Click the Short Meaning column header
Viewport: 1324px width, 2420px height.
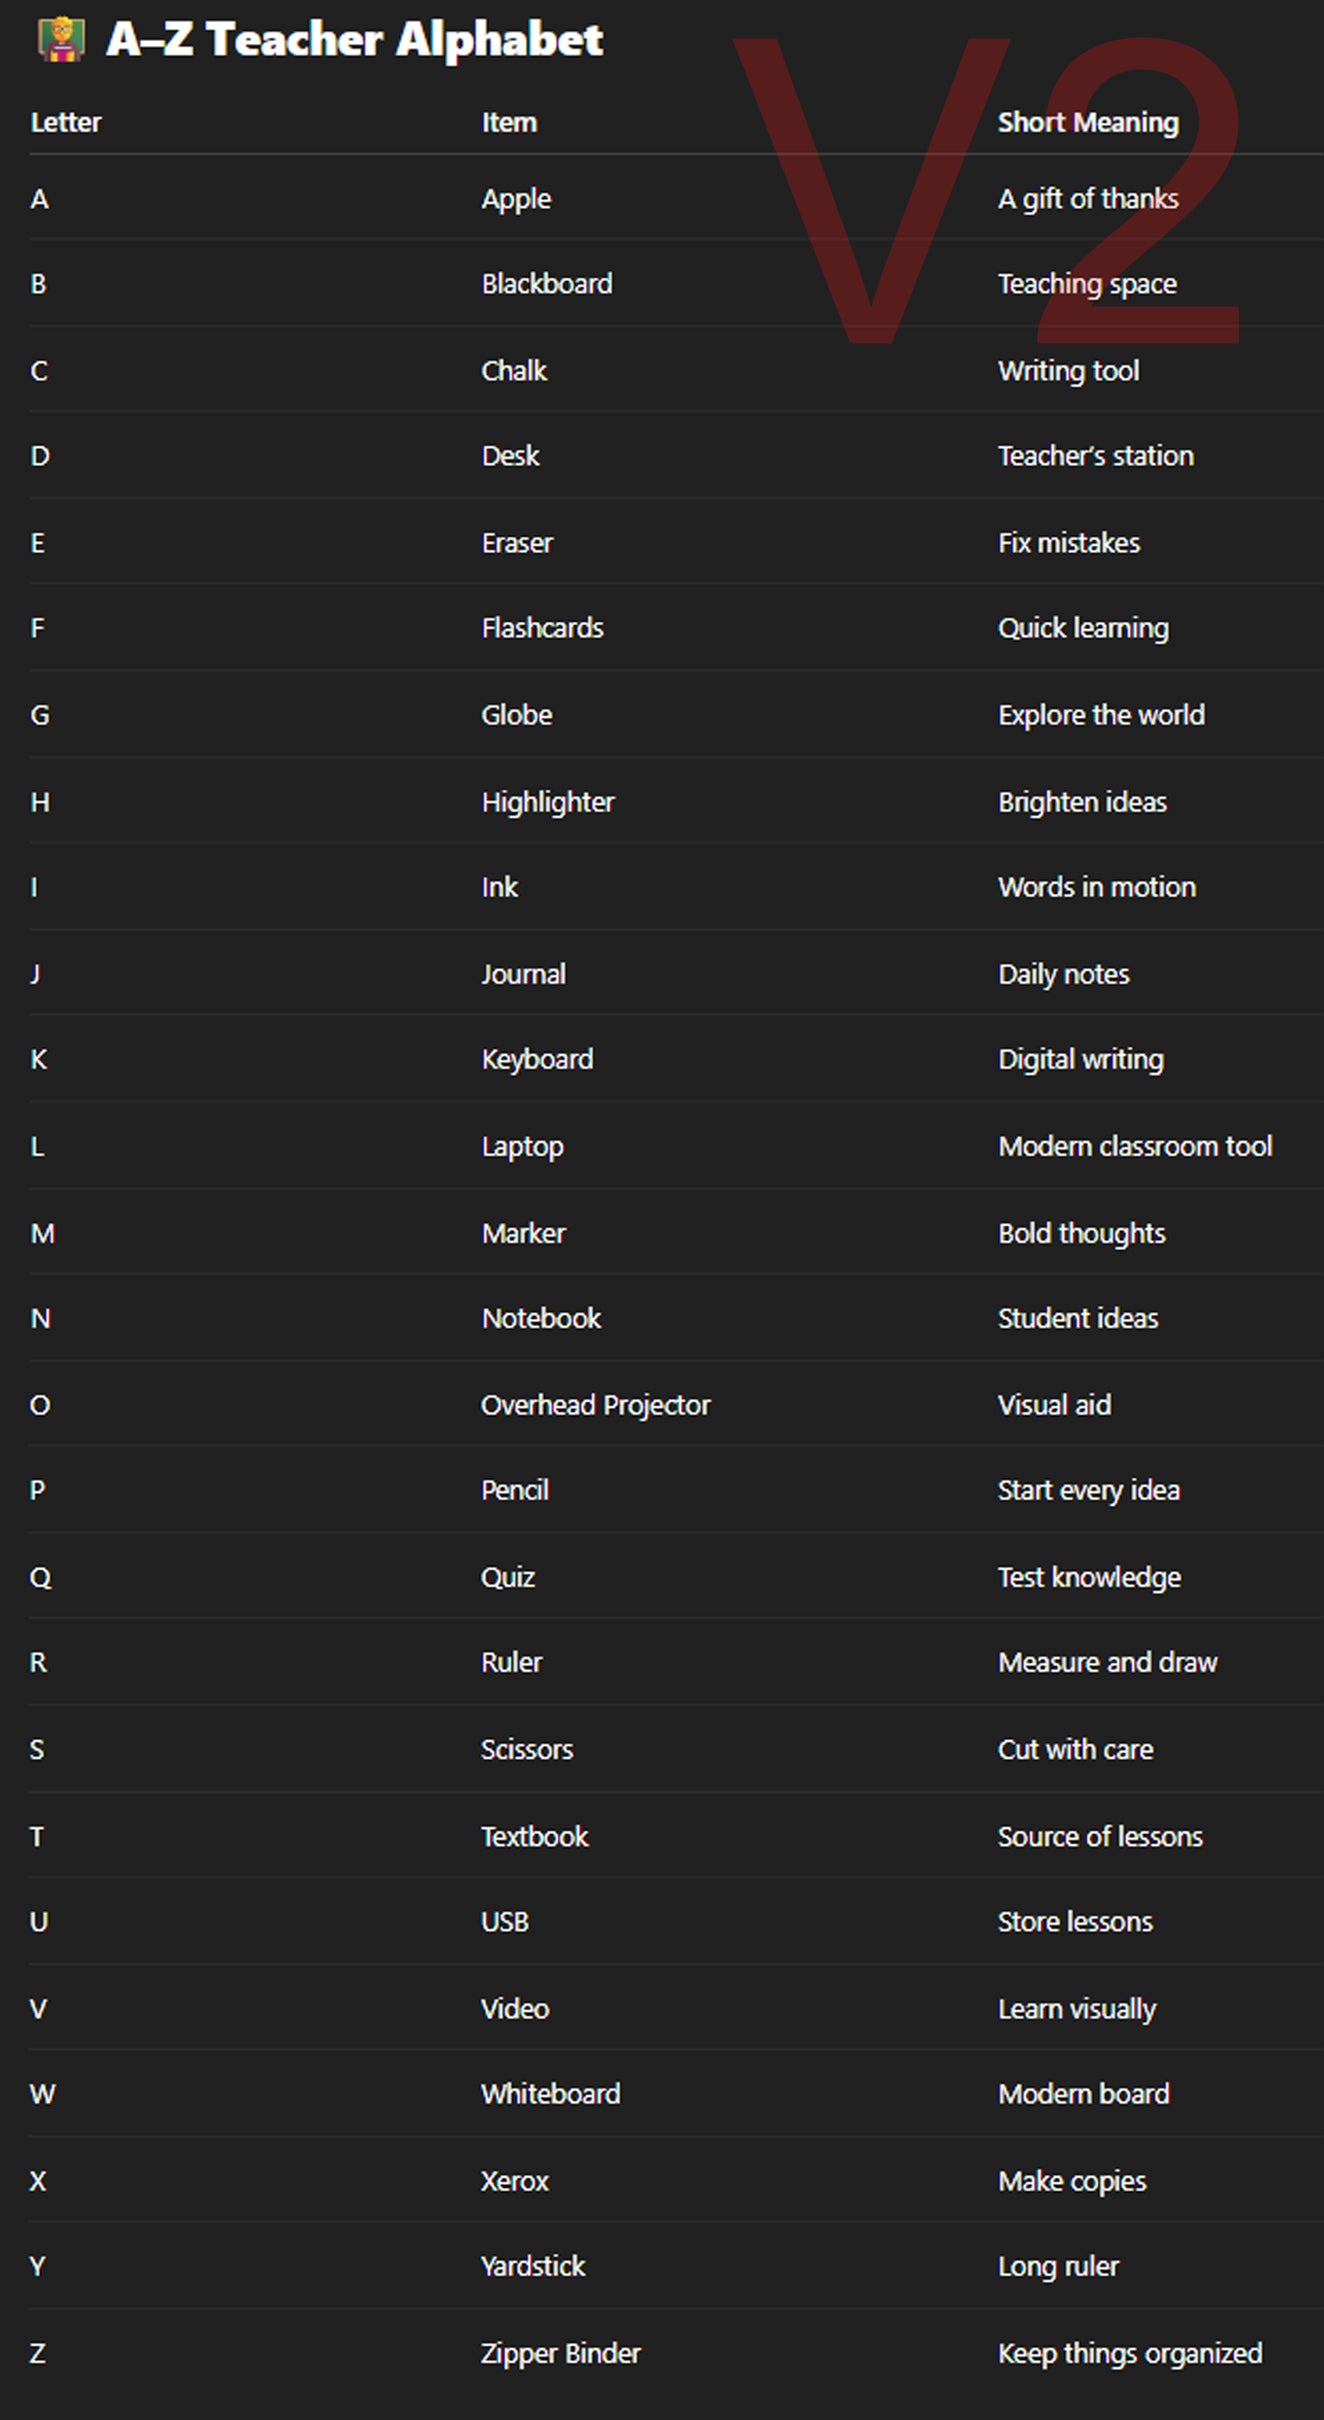(1088, 122)
